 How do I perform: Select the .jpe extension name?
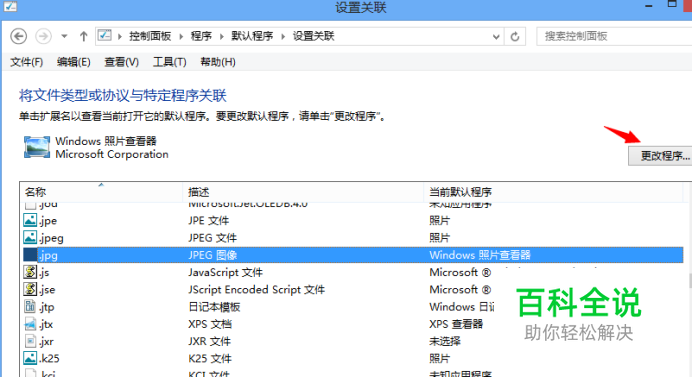click(48, 221)
